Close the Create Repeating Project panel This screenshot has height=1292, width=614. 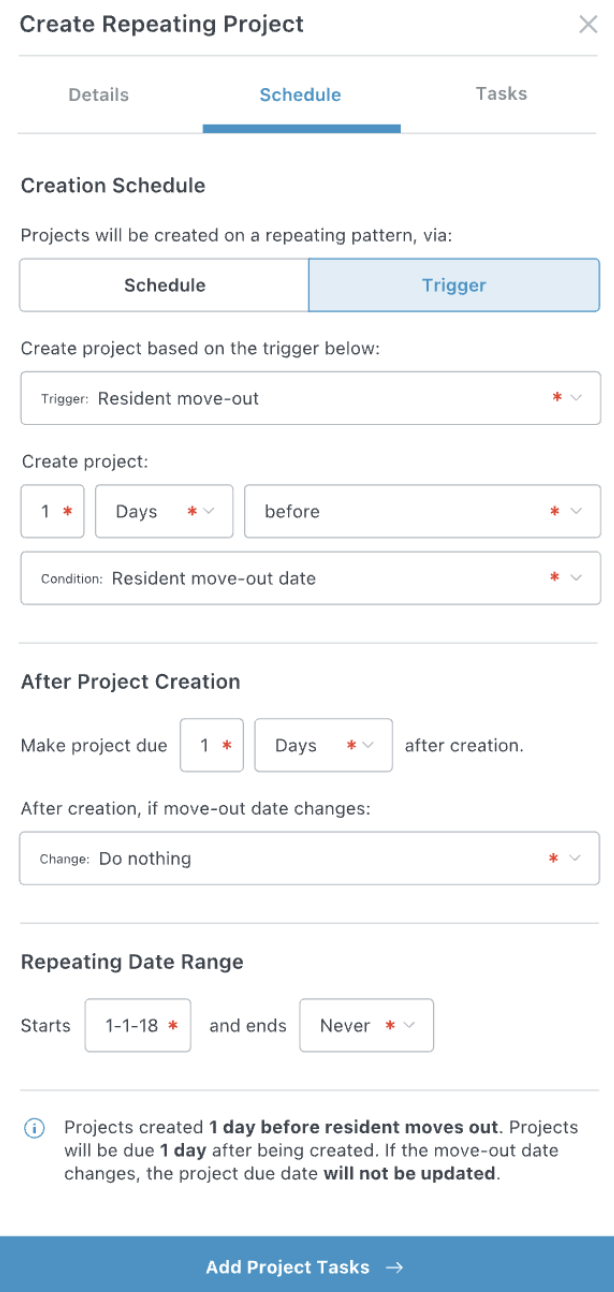coord(588,25)
